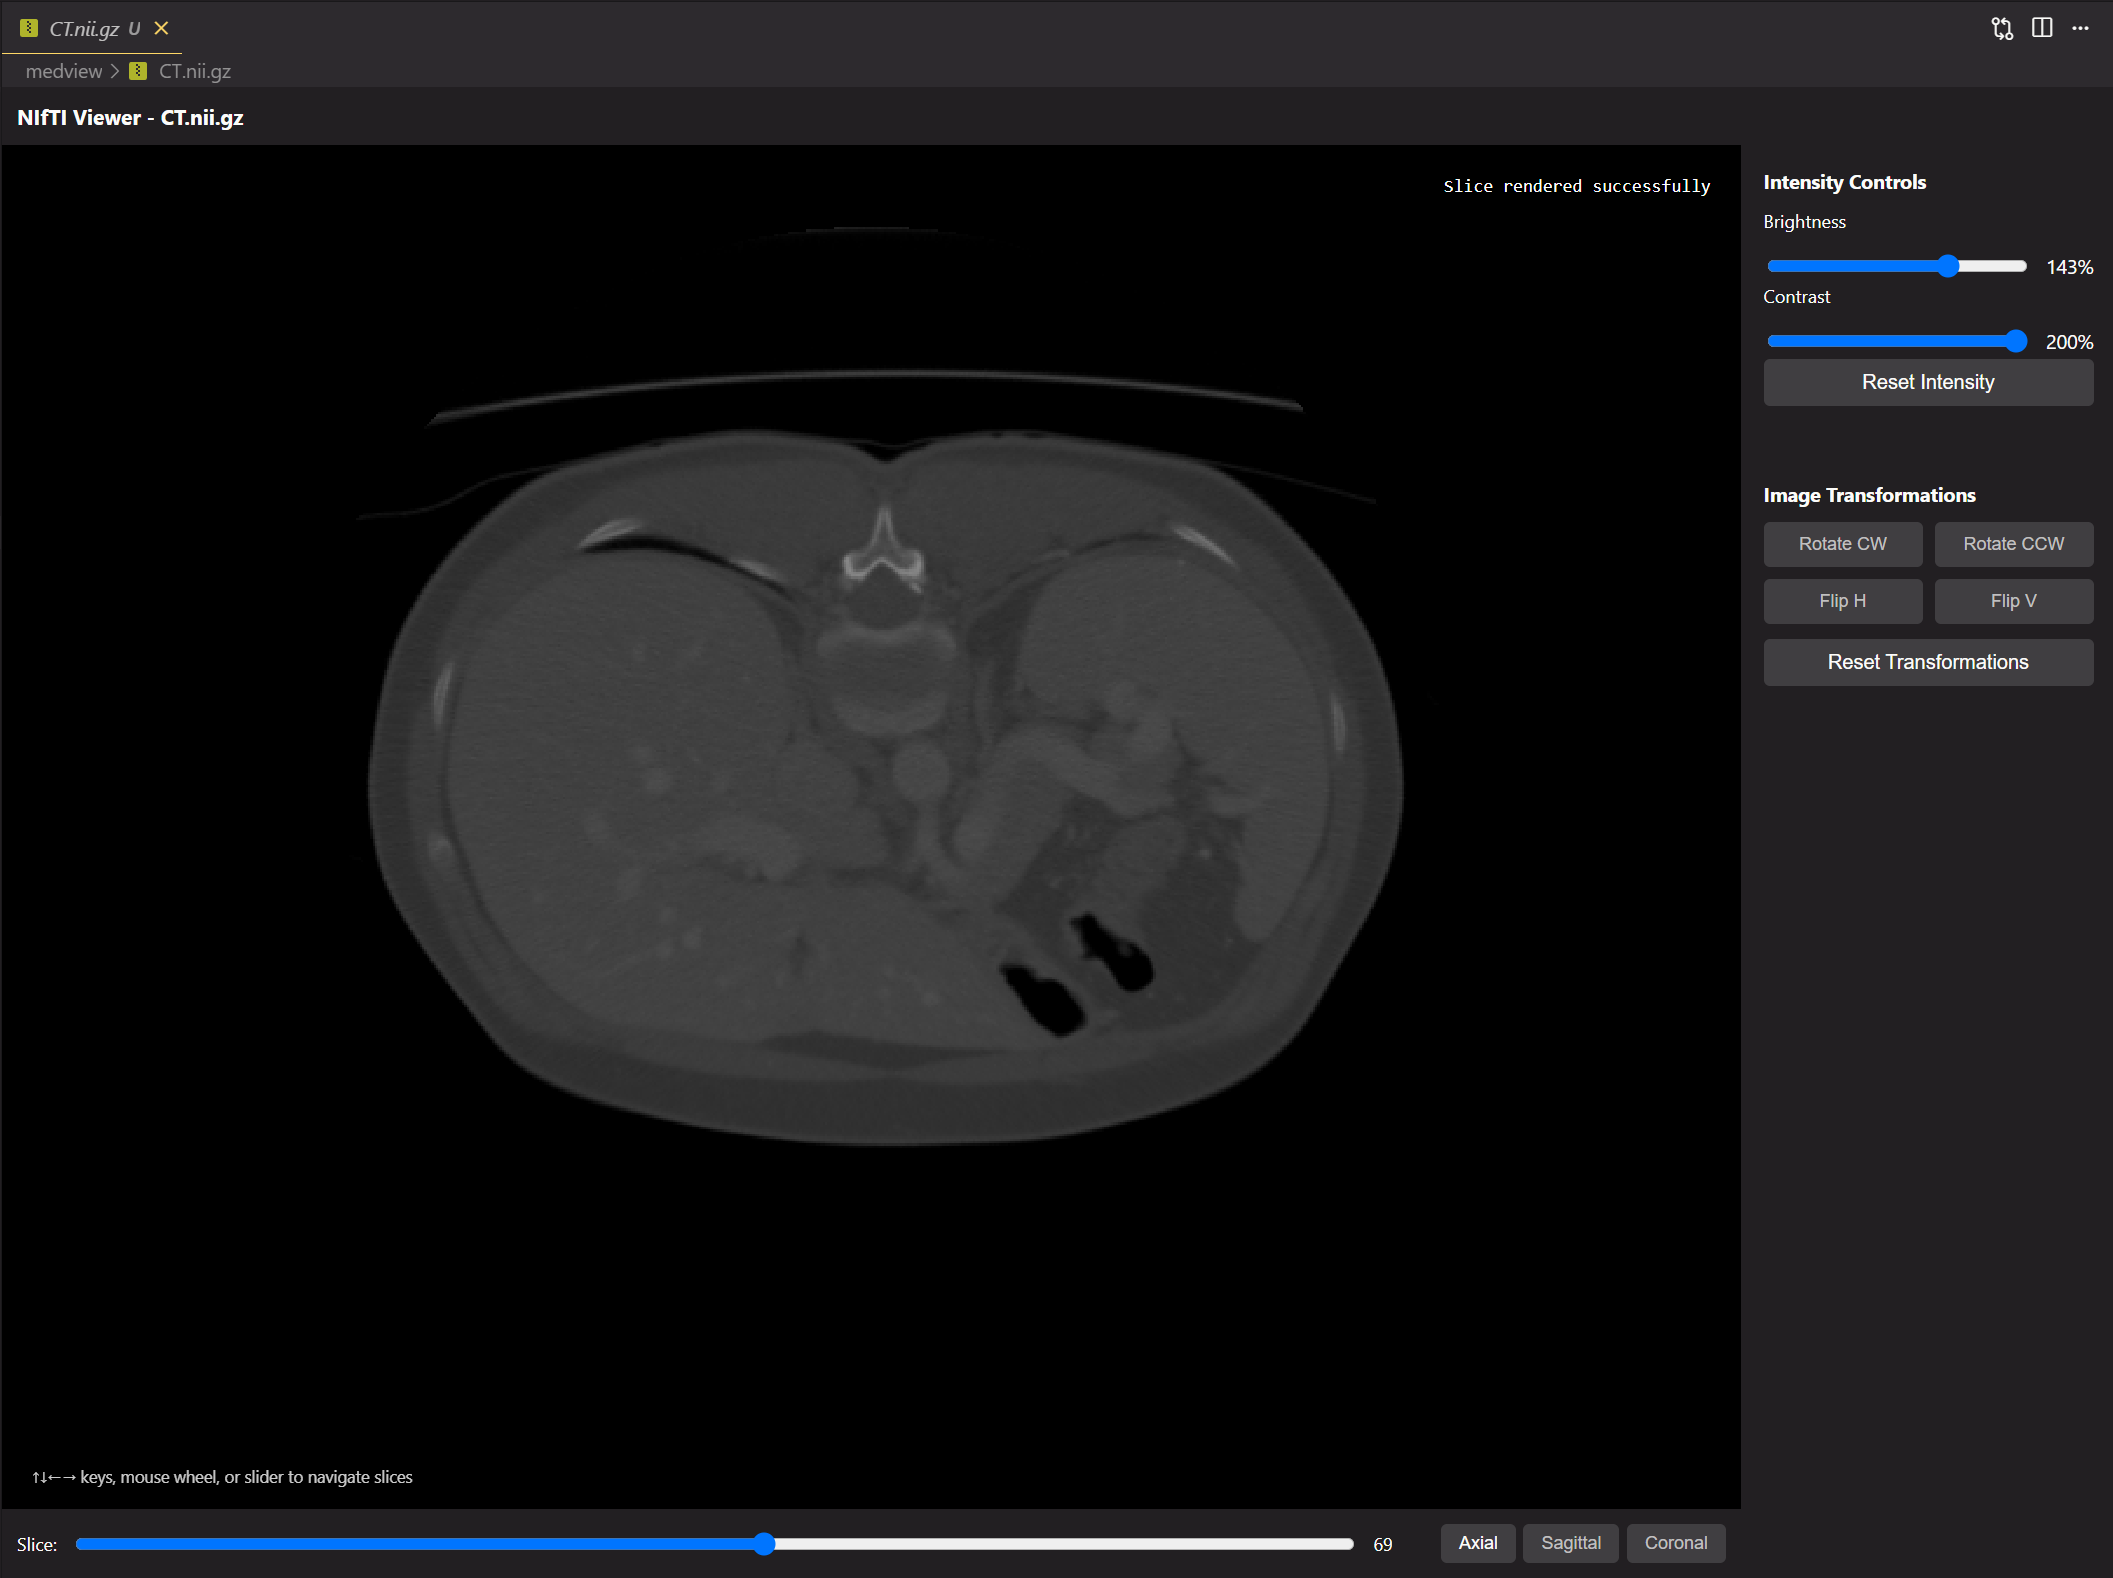This screenshot has height=1578, width=2113.
Task: Flip the image horizontally with Flip H
Action: pyautogui.click(x=1842, y=601)
